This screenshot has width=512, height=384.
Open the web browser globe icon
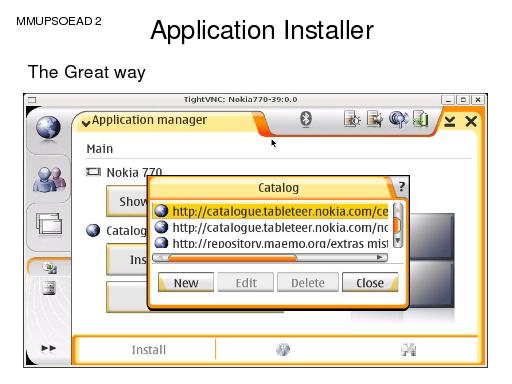coord(48,128)
